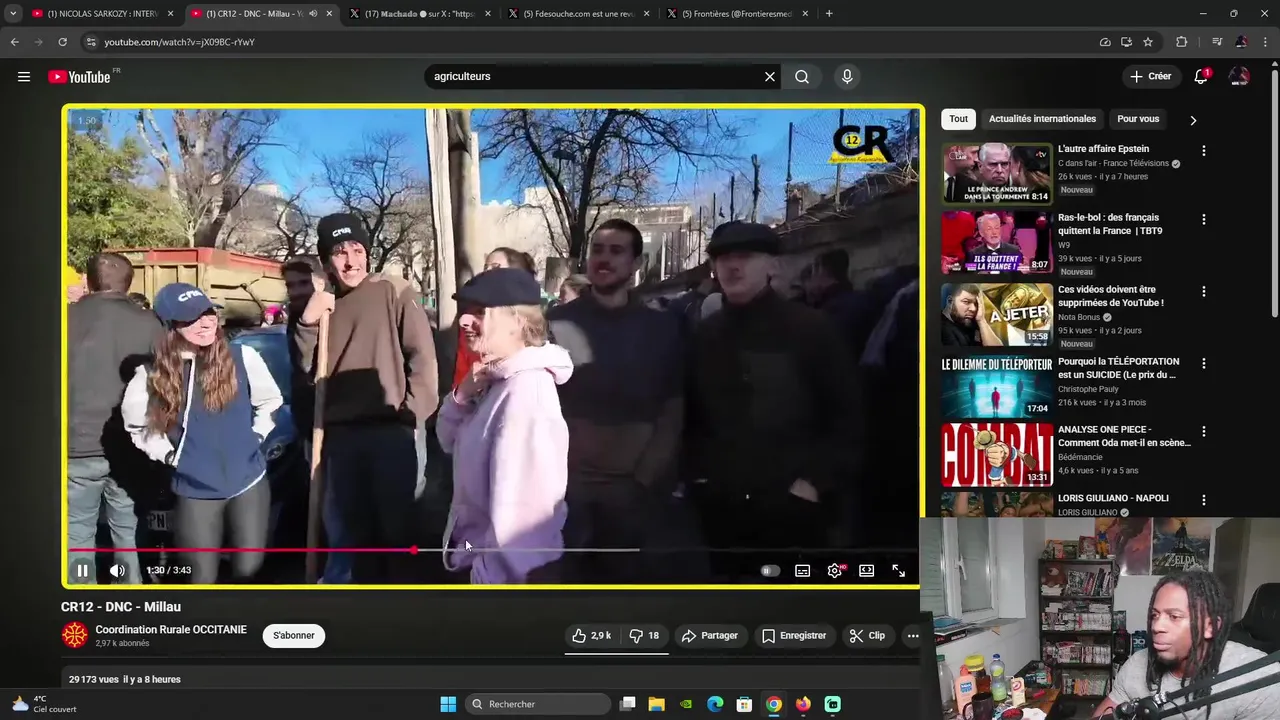Enter fullscreen mode
This screenshot has height=720, width=1280.
pyautogui.click(x=898, y=571)
